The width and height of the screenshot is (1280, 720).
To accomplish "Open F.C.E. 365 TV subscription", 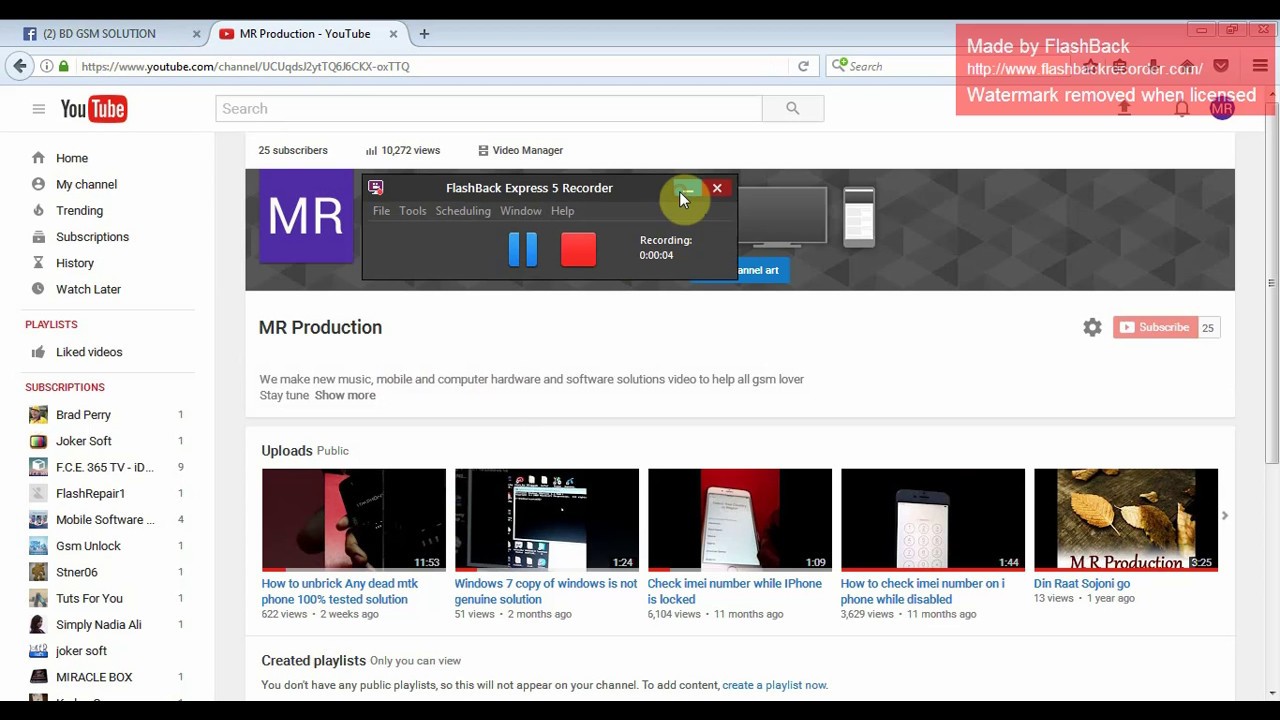I will tap(104, 467).
